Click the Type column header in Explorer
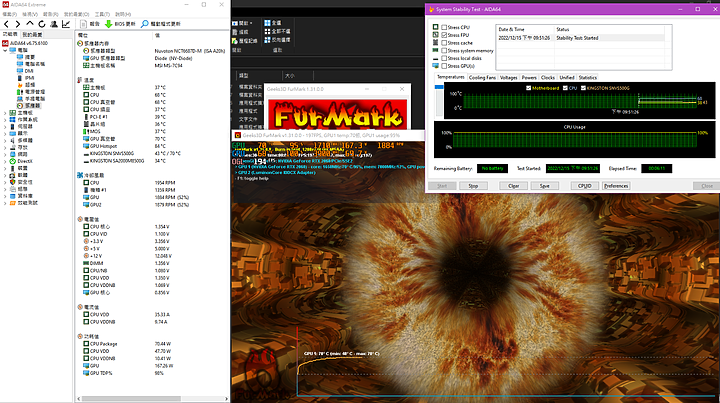Viewport: 720px width, 403px height. point(259,76)
